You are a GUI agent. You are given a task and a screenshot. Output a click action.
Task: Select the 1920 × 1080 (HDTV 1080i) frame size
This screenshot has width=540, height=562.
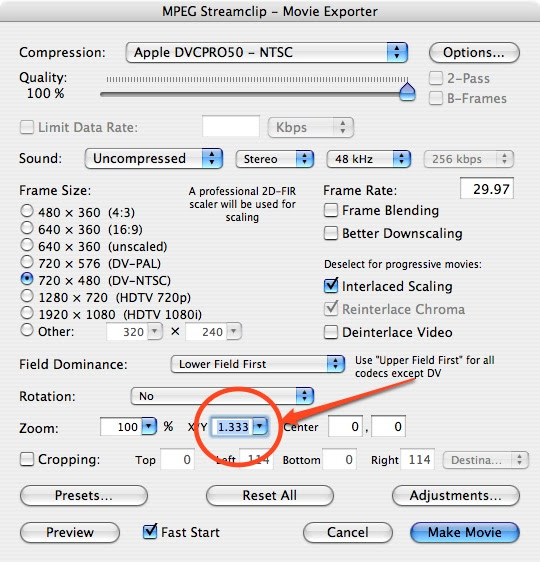point(27,313)
